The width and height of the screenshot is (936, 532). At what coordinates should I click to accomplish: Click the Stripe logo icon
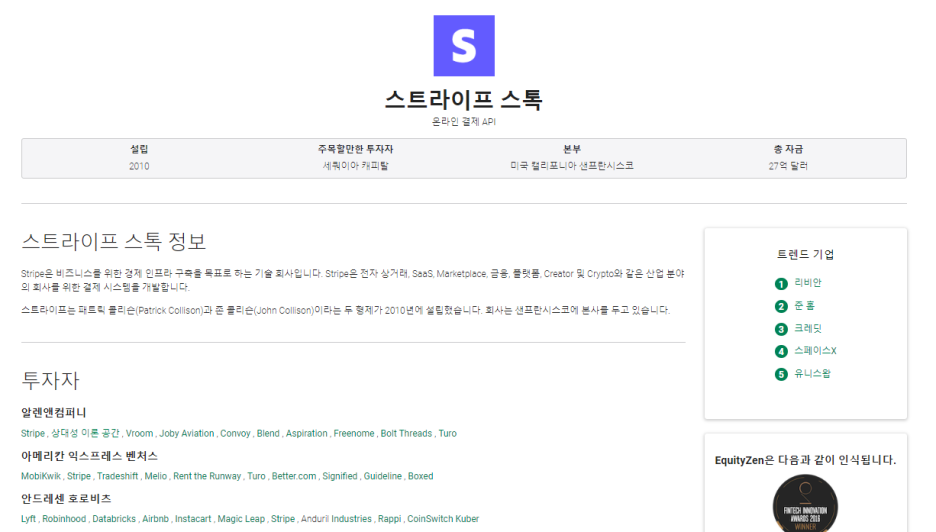click(x=464, y=46)
